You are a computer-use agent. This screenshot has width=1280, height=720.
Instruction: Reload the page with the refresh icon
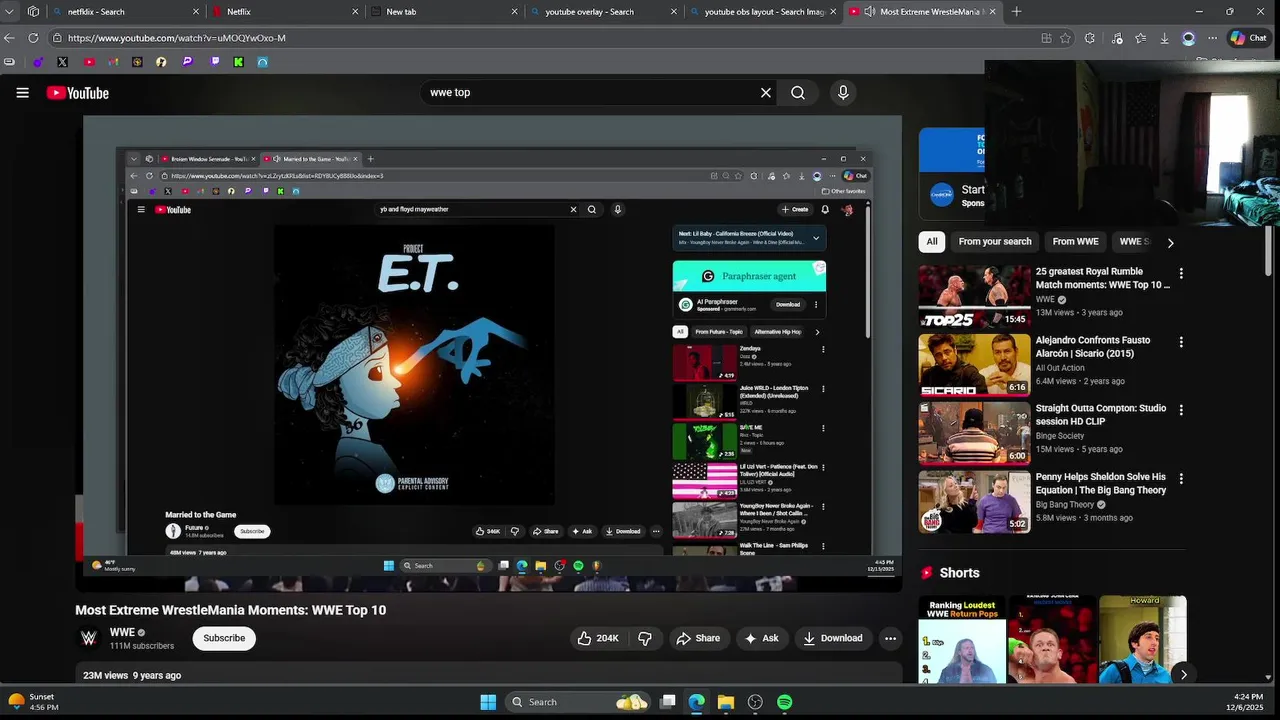33,38
